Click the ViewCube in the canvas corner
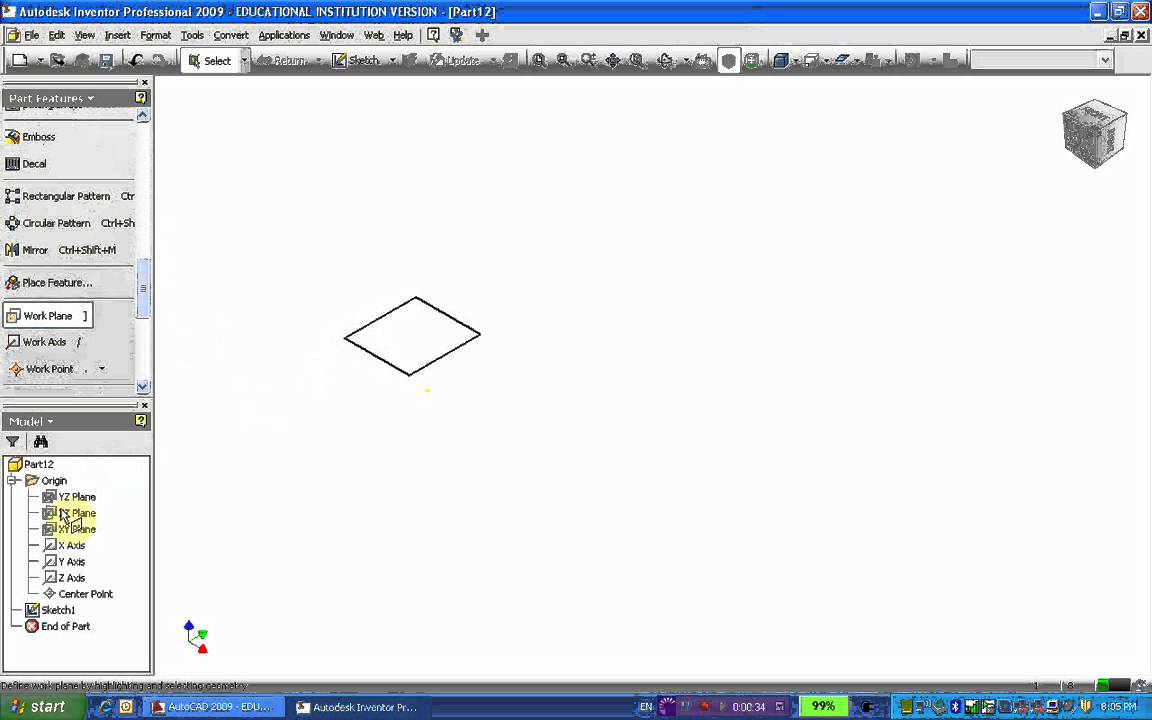Image resolution: width=1152 pixels, height=720 pixels. [1095, 134]
